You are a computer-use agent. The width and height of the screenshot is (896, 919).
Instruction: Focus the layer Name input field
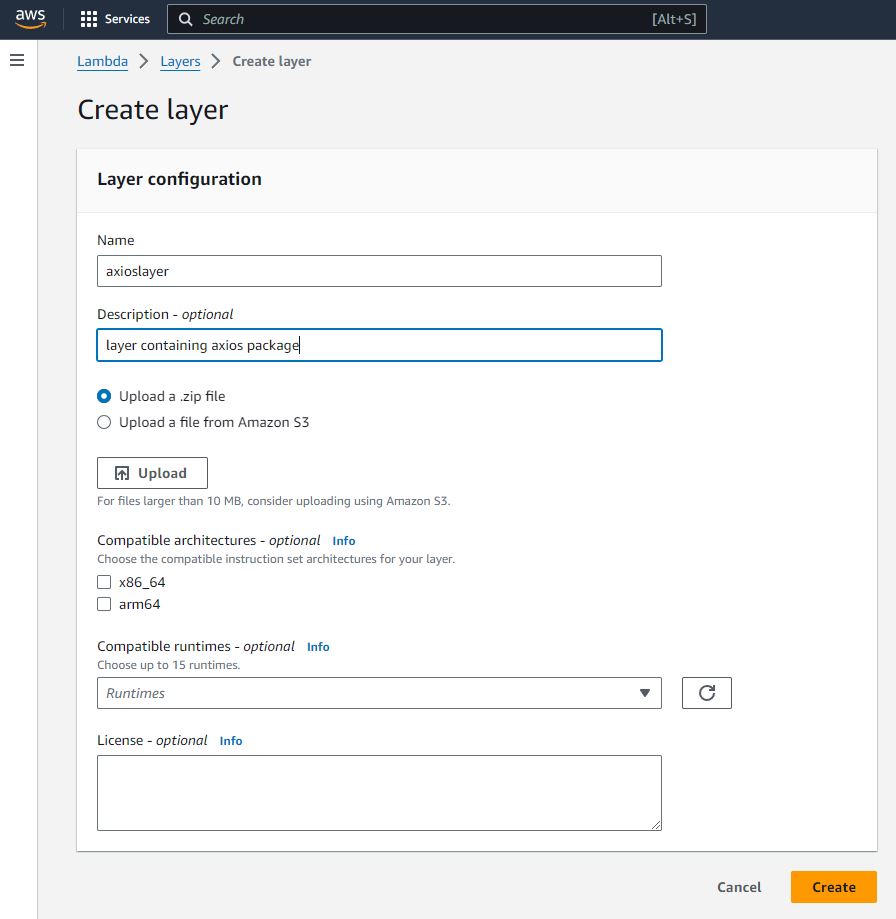[x=379, y=271]
